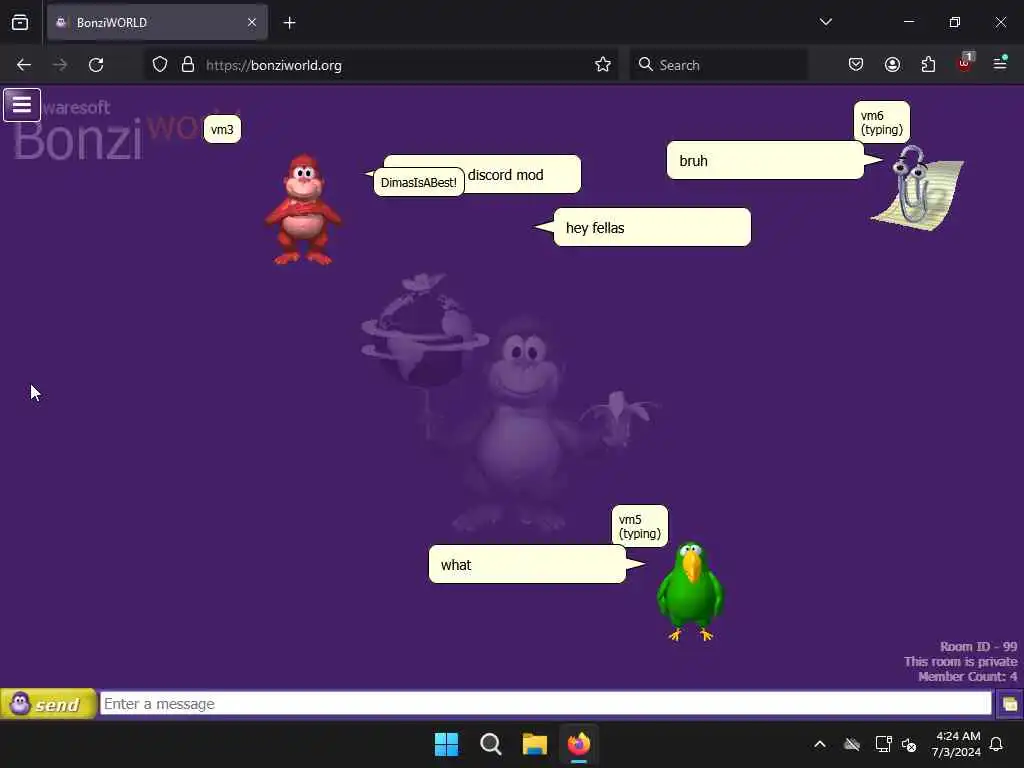Open the Extensions puzzle icon

click(928, 65)
